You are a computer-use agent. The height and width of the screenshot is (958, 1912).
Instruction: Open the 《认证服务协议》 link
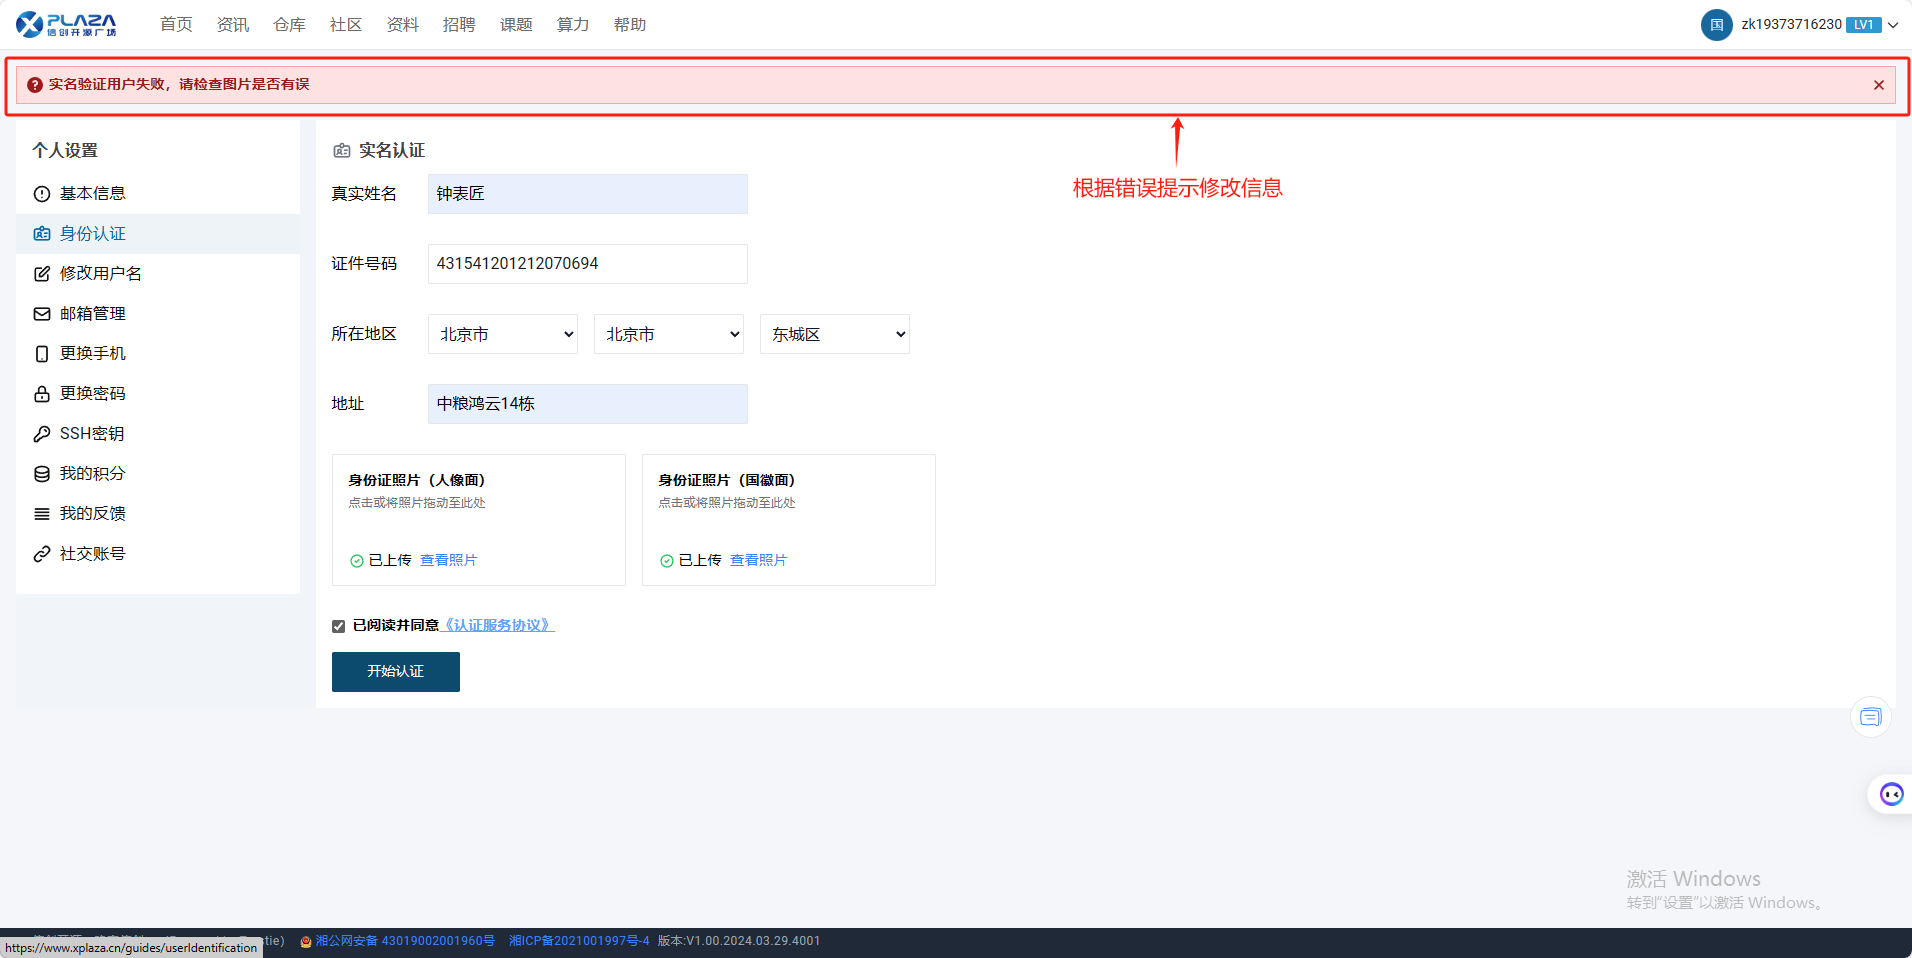pyautogui.click(x=497, y=625)
